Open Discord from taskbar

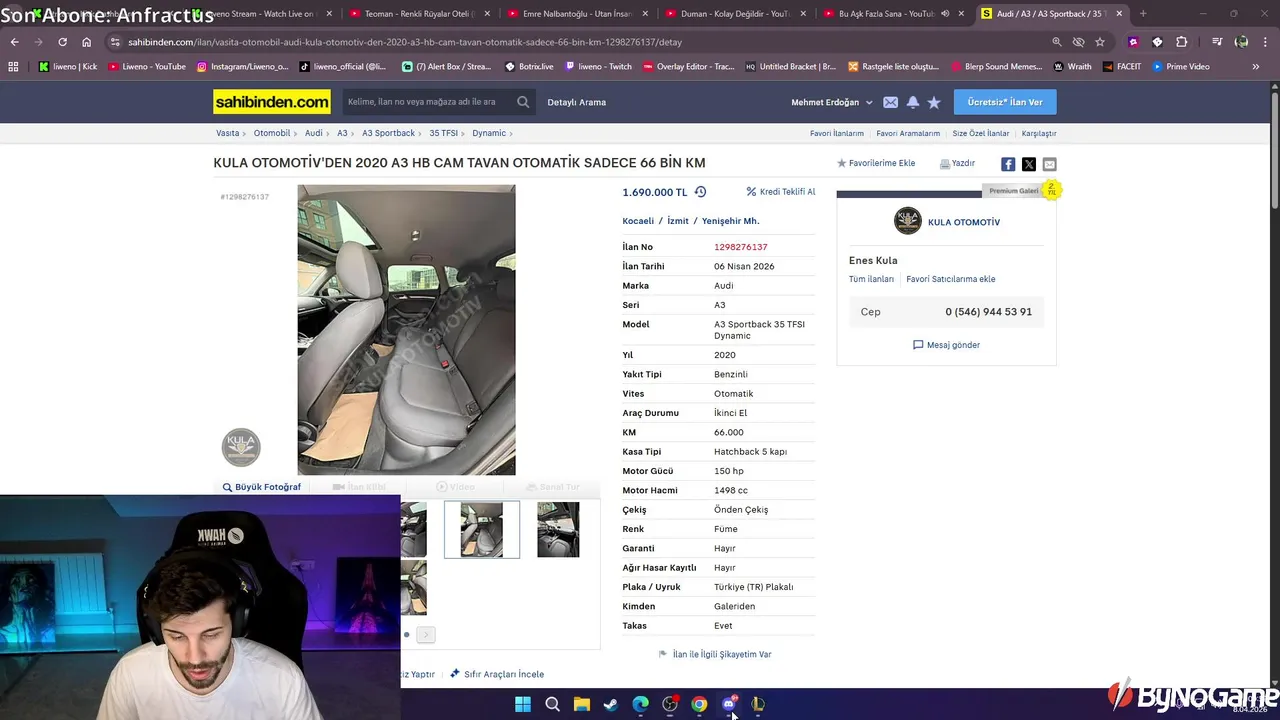pyautogui.click(x=728, y=704)
